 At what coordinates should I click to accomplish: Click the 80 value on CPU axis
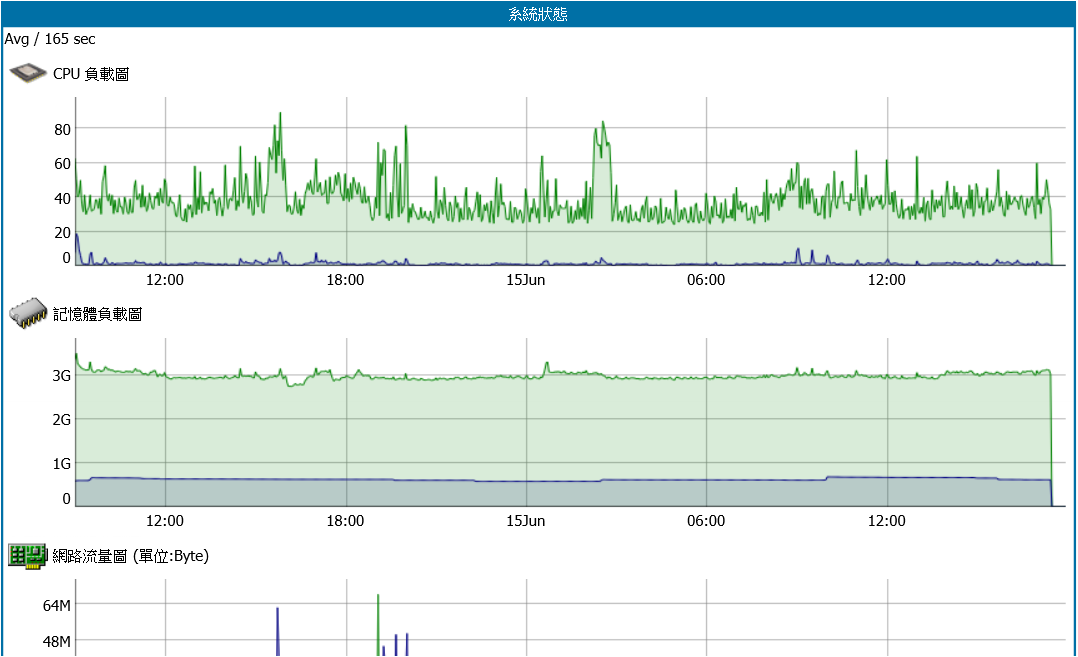(x=62, y=129)
